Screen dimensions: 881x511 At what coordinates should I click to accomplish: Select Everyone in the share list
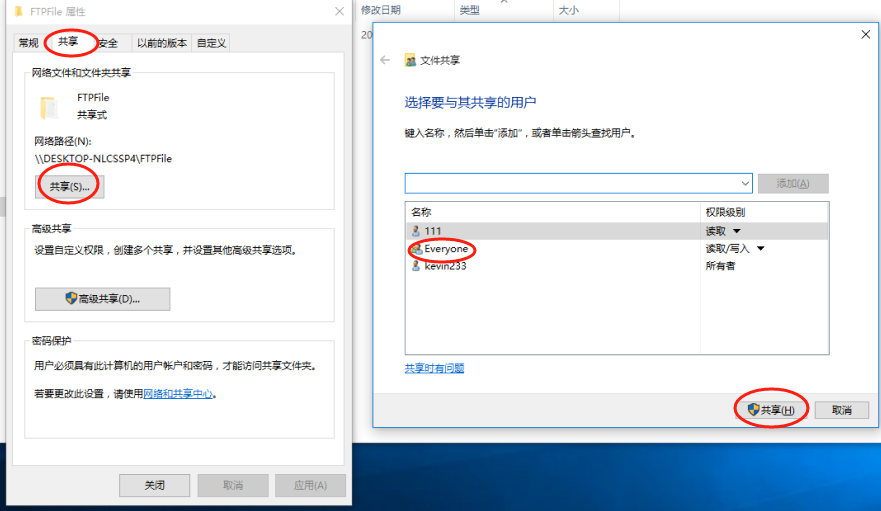point(616,248)
